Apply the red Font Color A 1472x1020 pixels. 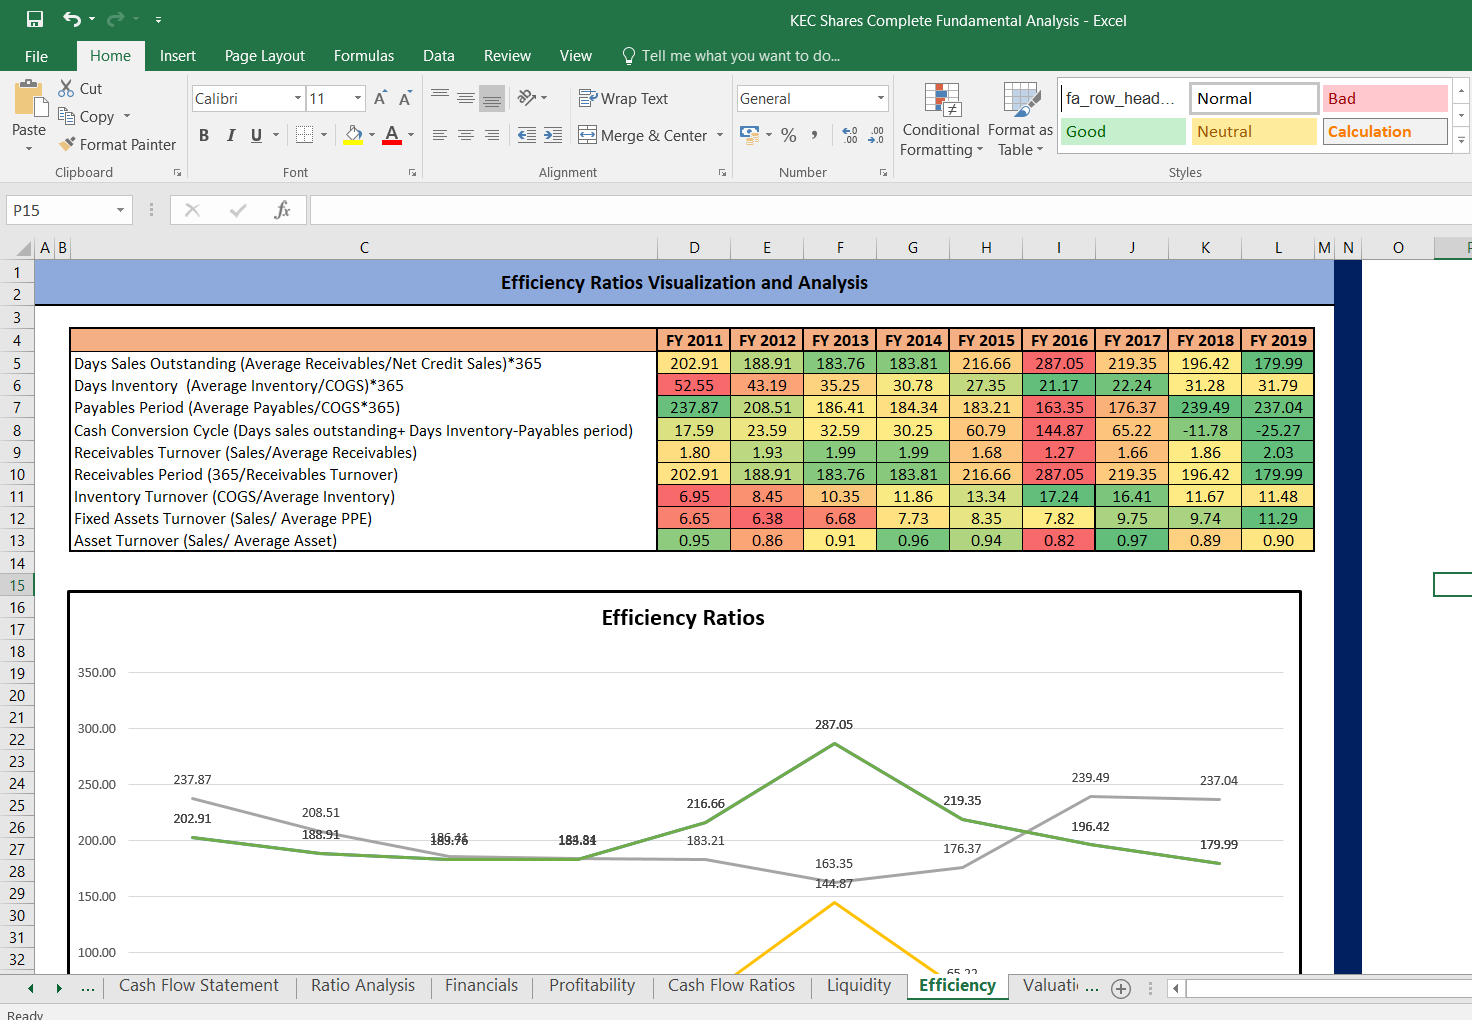[392, 135]
